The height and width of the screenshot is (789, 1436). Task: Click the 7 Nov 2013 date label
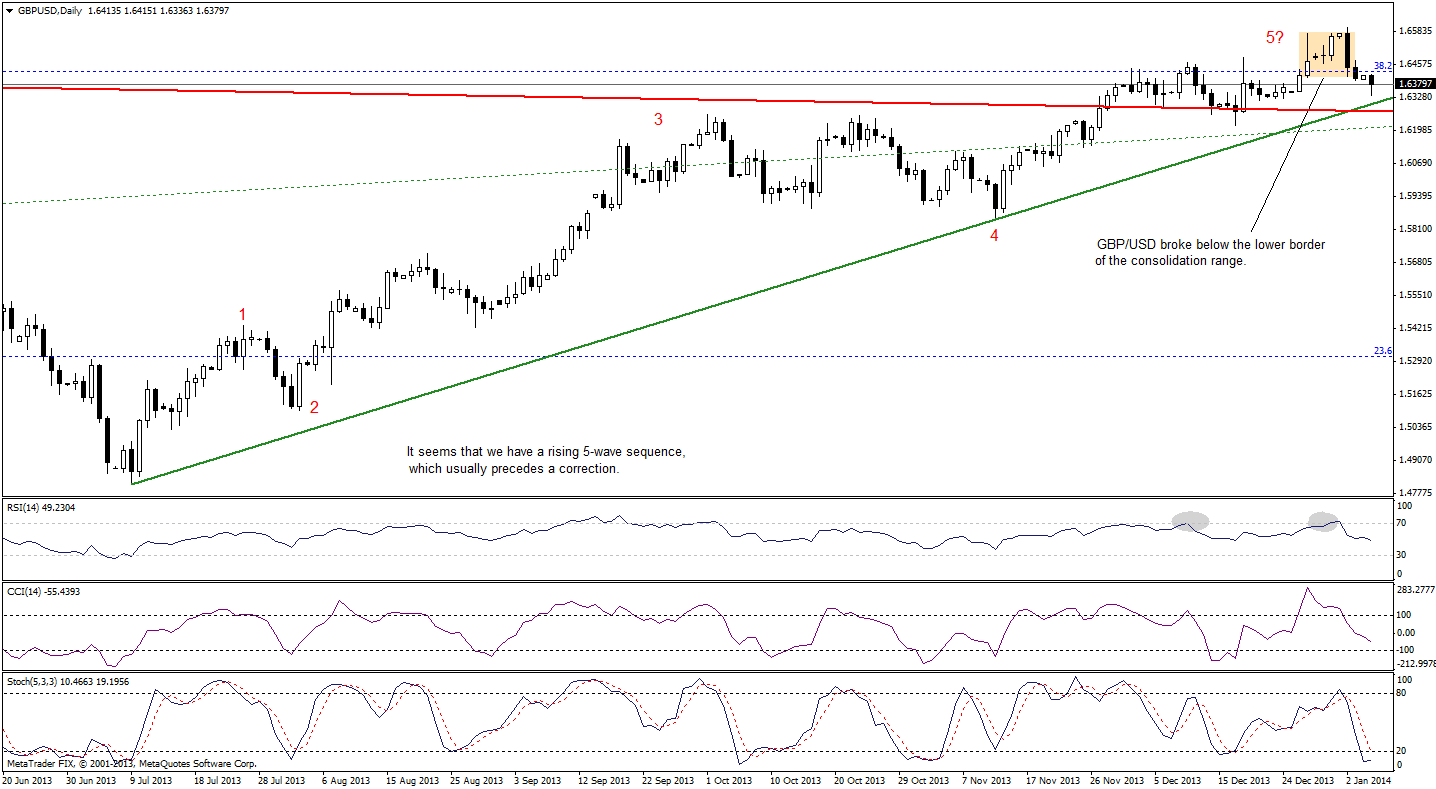(988, 780)
